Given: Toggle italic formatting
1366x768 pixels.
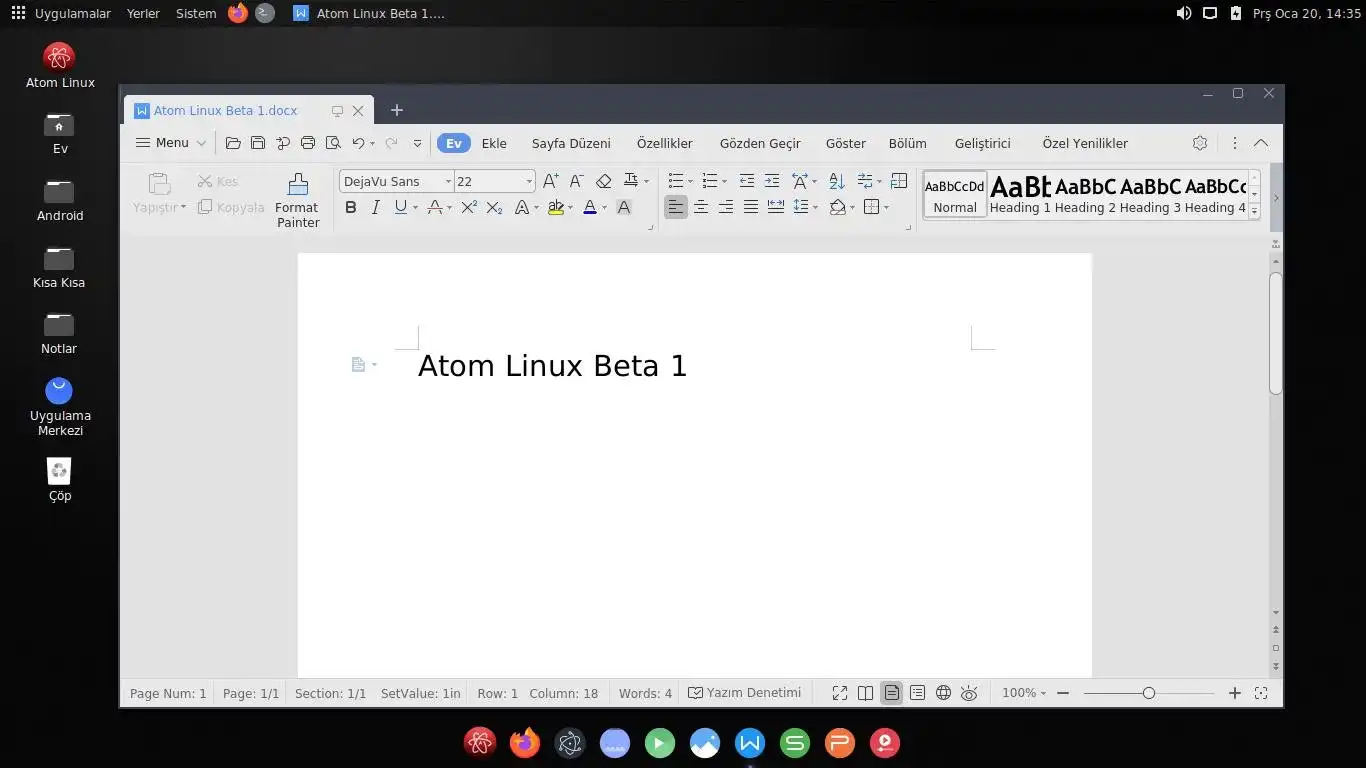Looking at the screenshot, I should 375,207.
